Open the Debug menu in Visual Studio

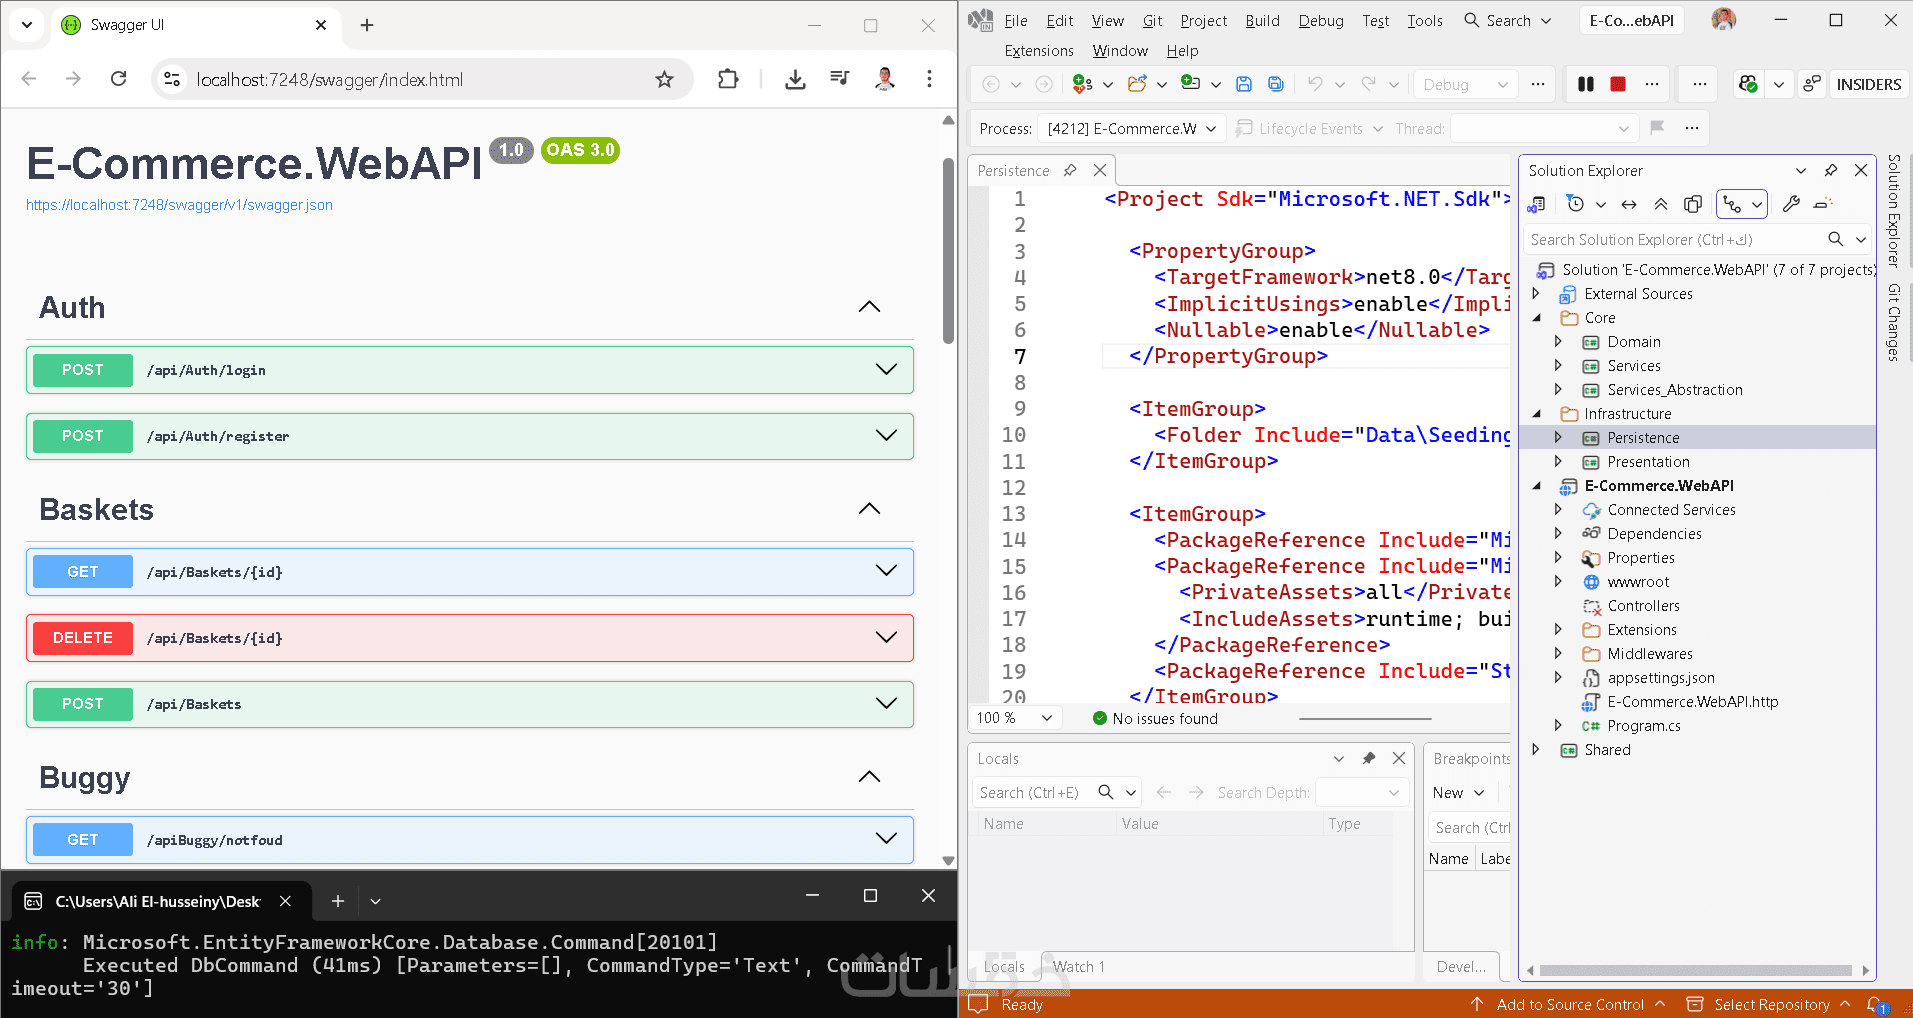coord(1321,20)
